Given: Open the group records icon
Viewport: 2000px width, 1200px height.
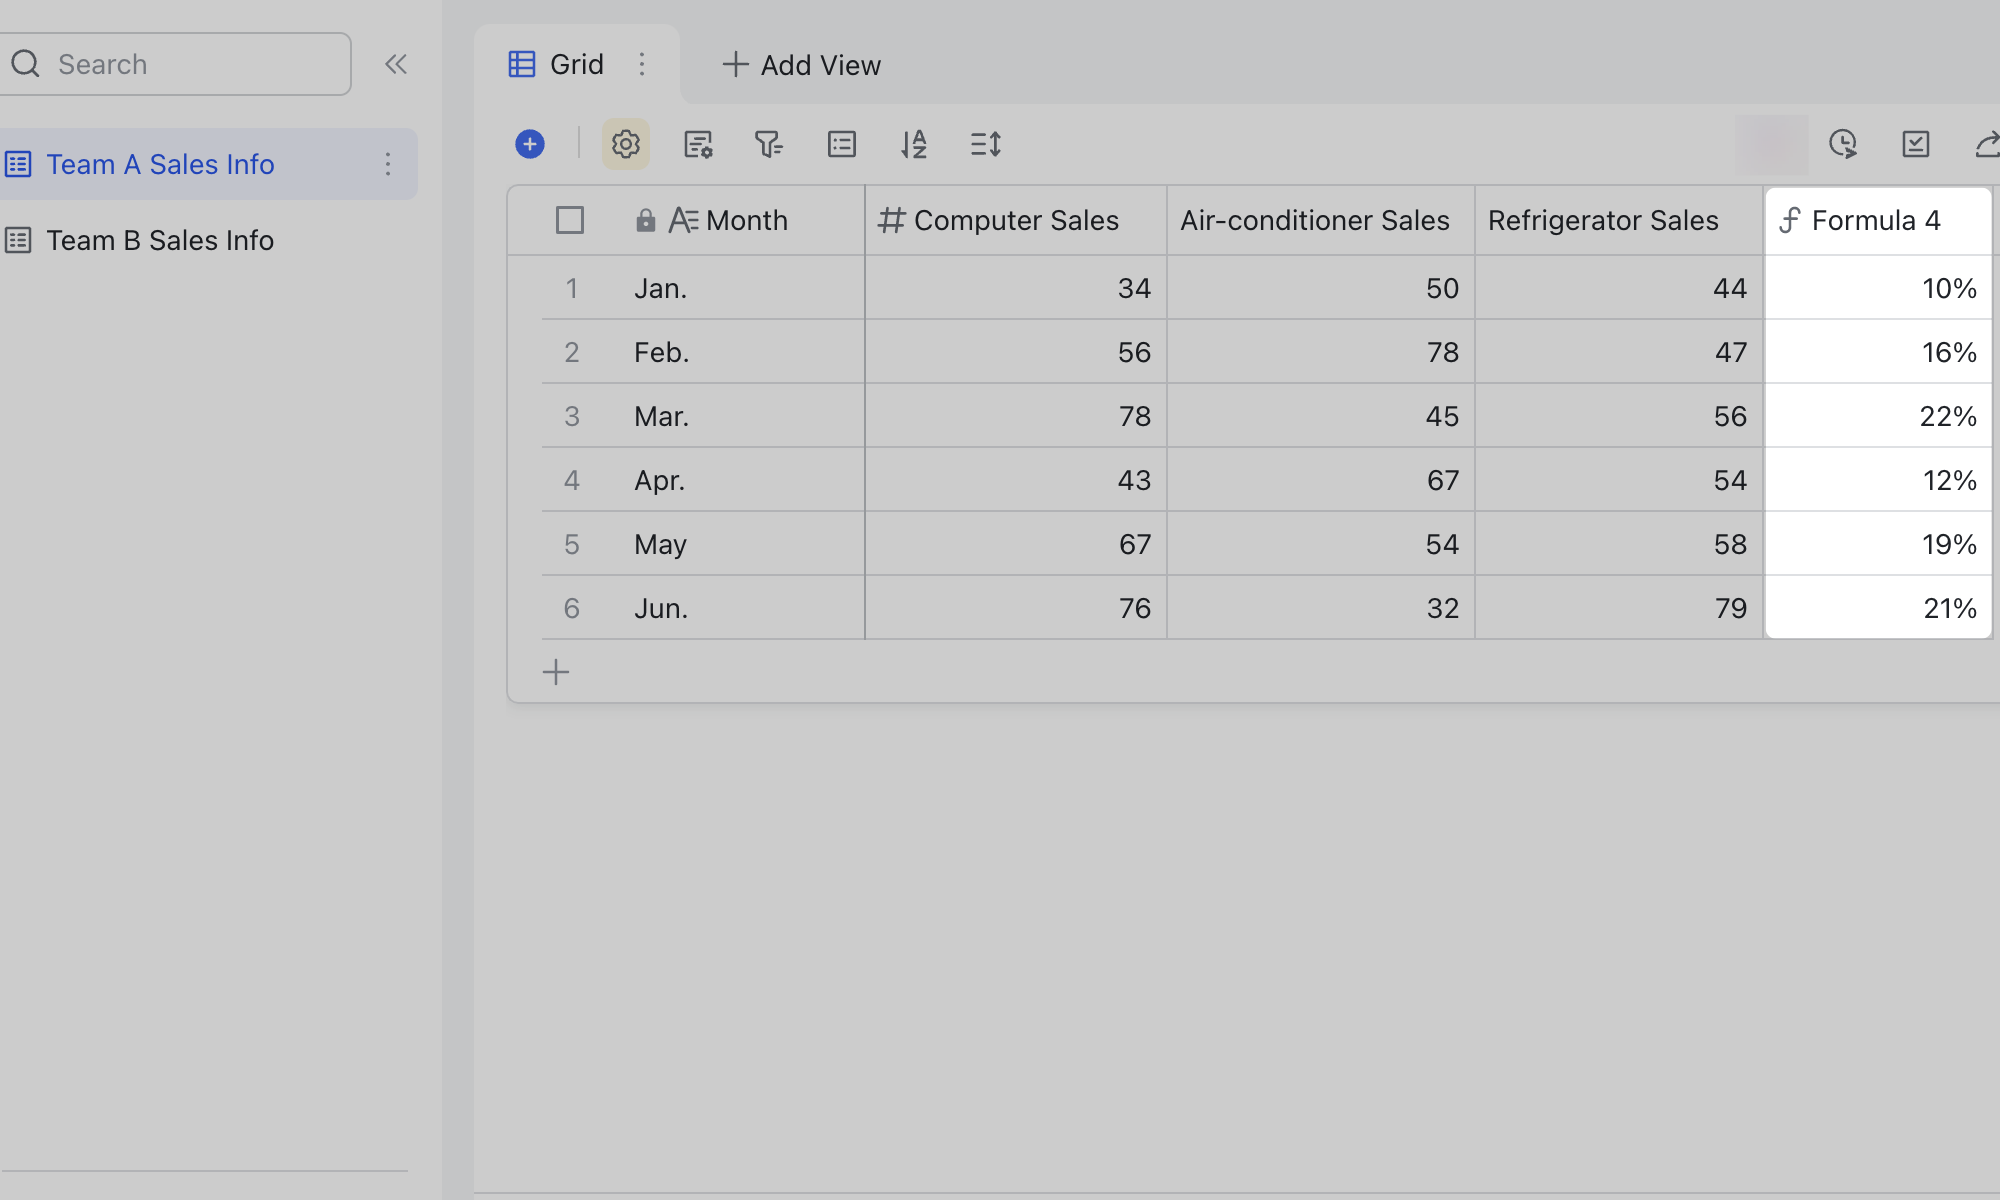Looking at the screenshot, I should coord(842,144).
